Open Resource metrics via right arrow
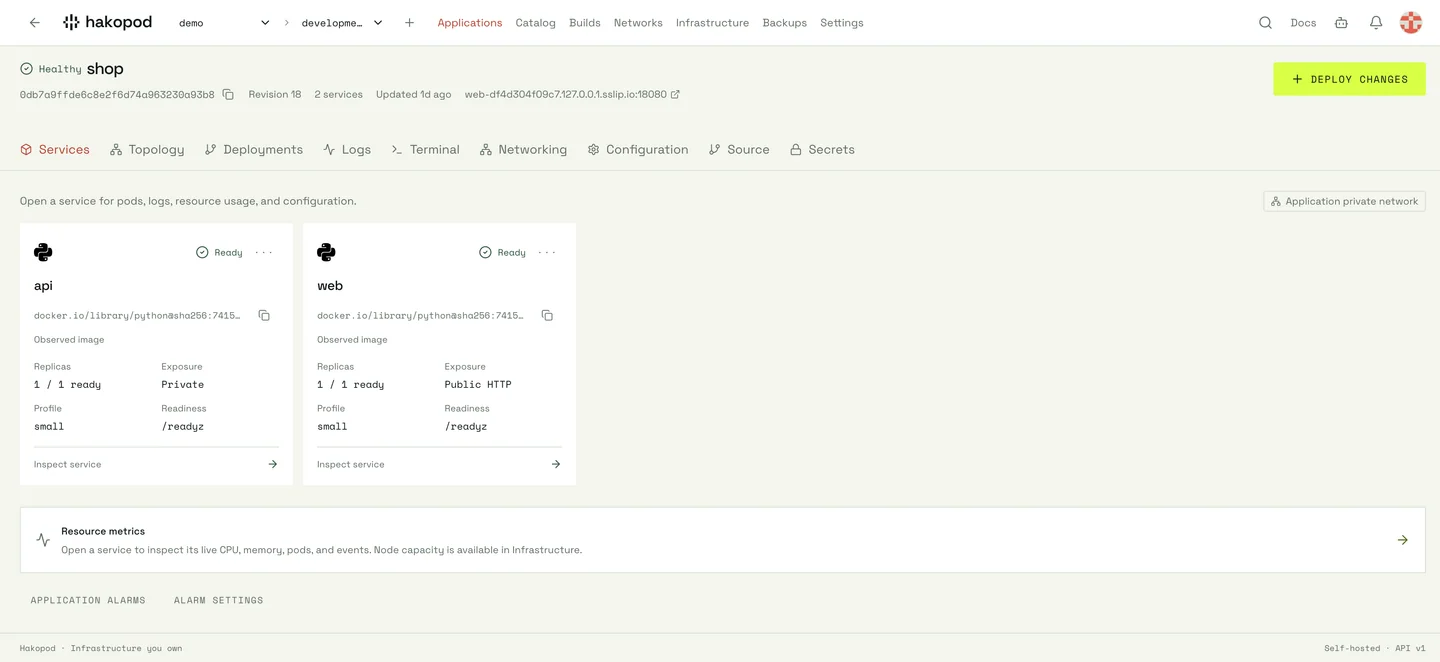1440x662 pixels. (x=1402, y=540)
